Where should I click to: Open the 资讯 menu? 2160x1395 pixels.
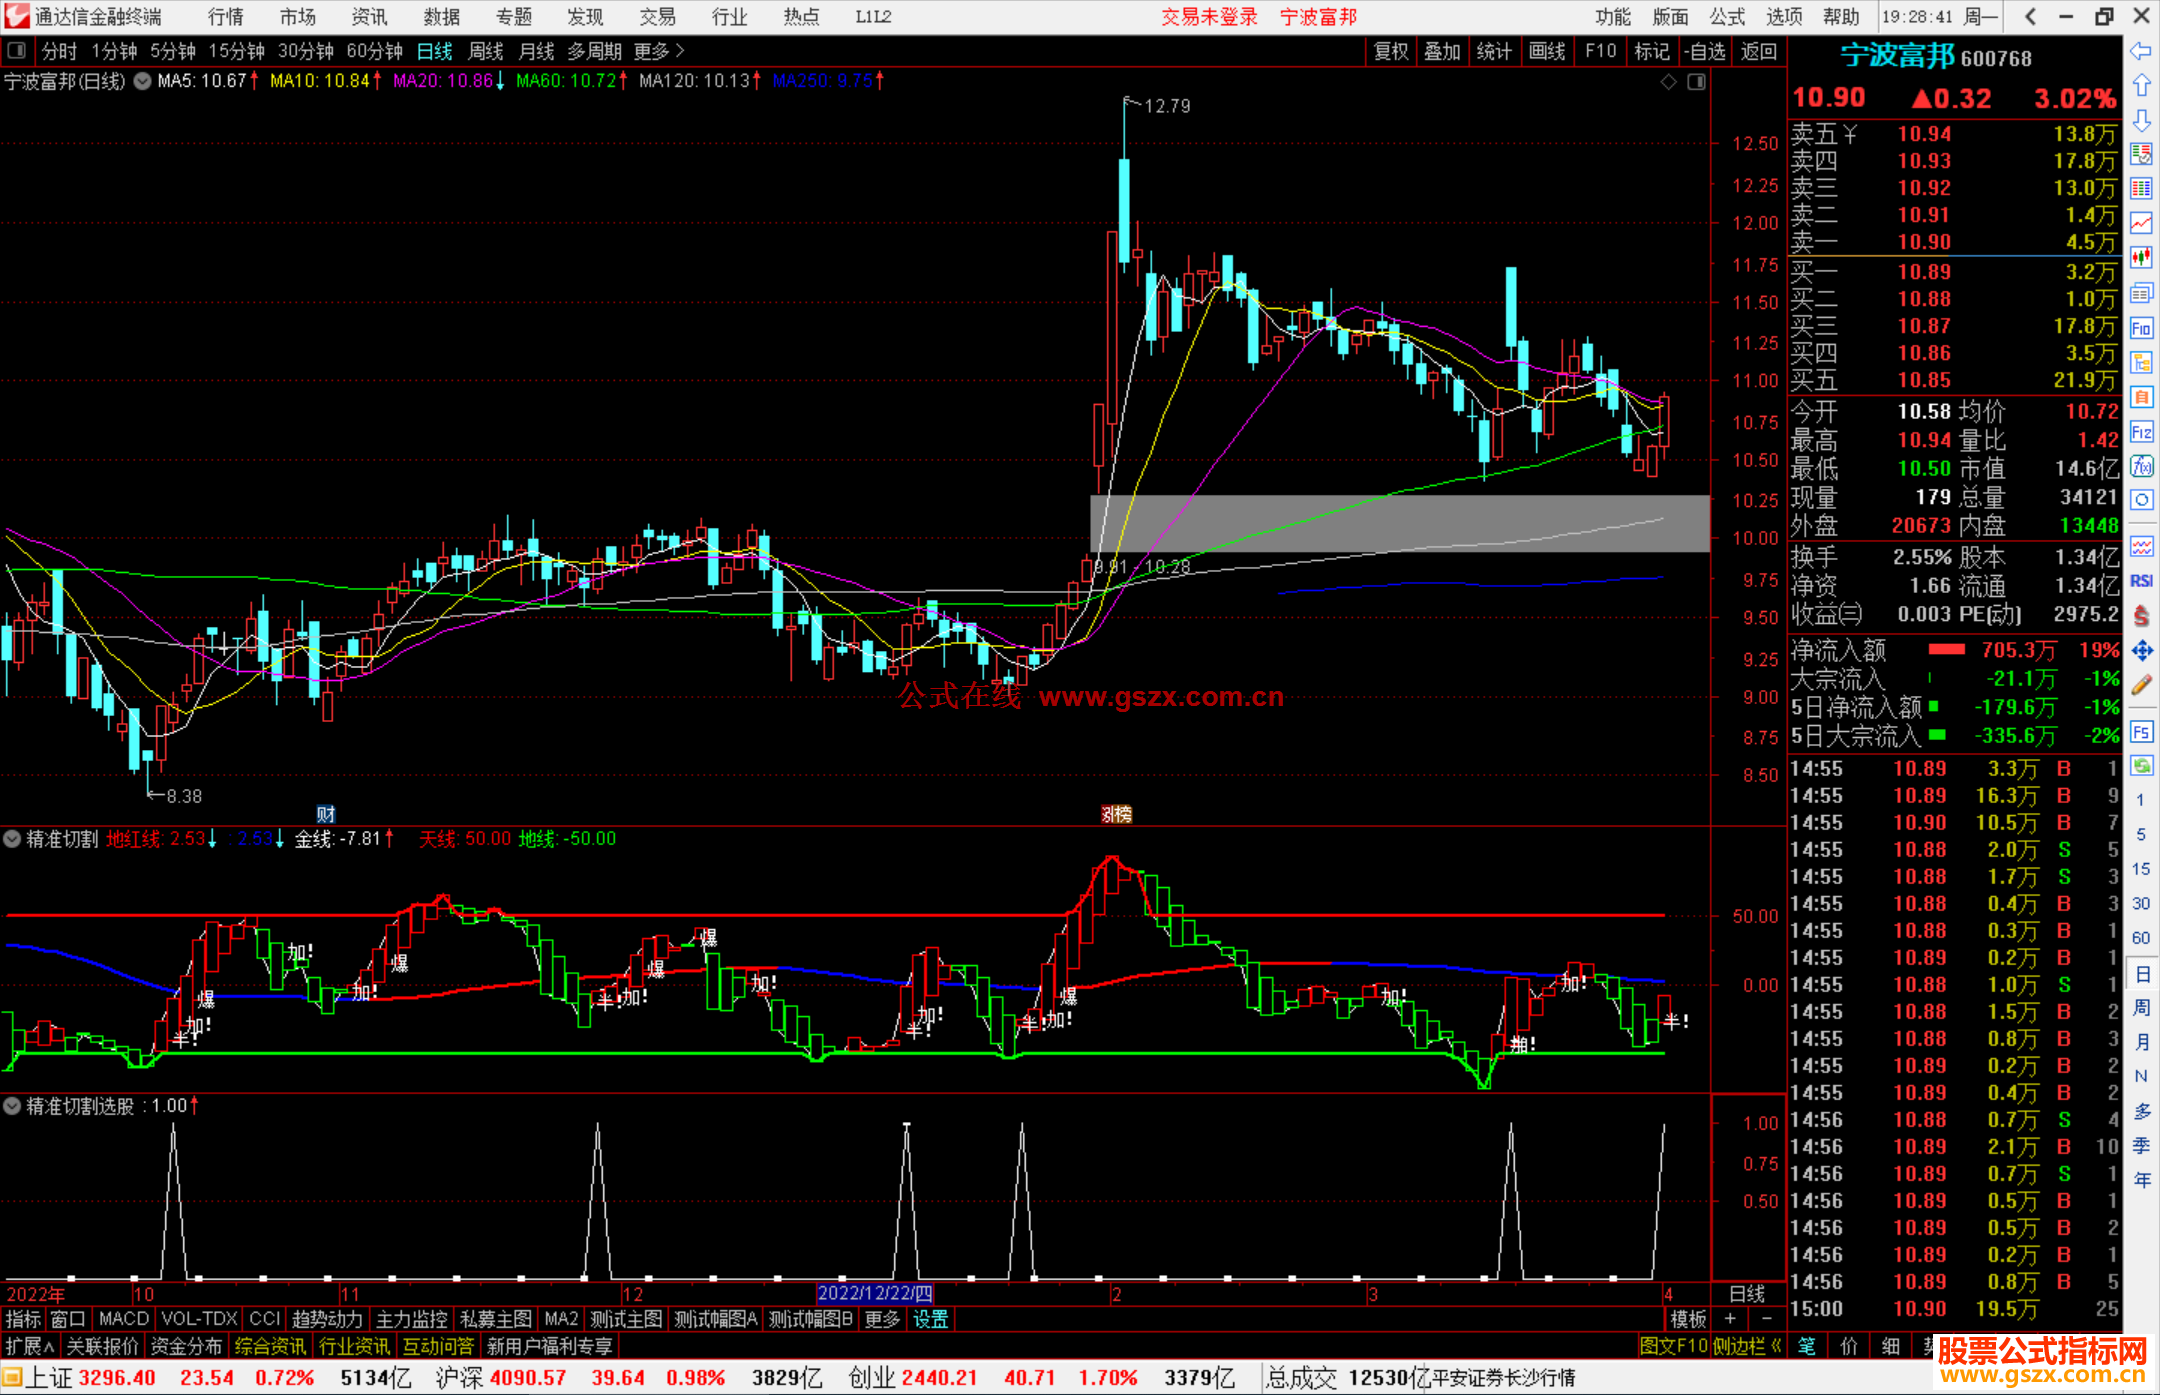pos(370,16)
